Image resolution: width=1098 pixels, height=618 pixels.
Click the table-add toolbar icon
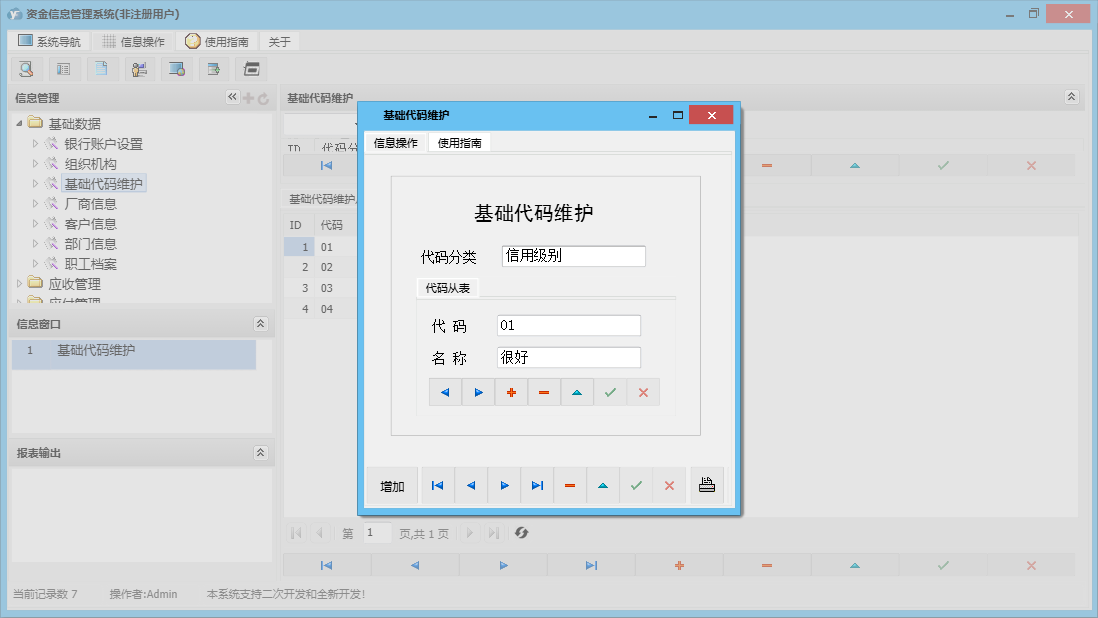click(214, 68)
